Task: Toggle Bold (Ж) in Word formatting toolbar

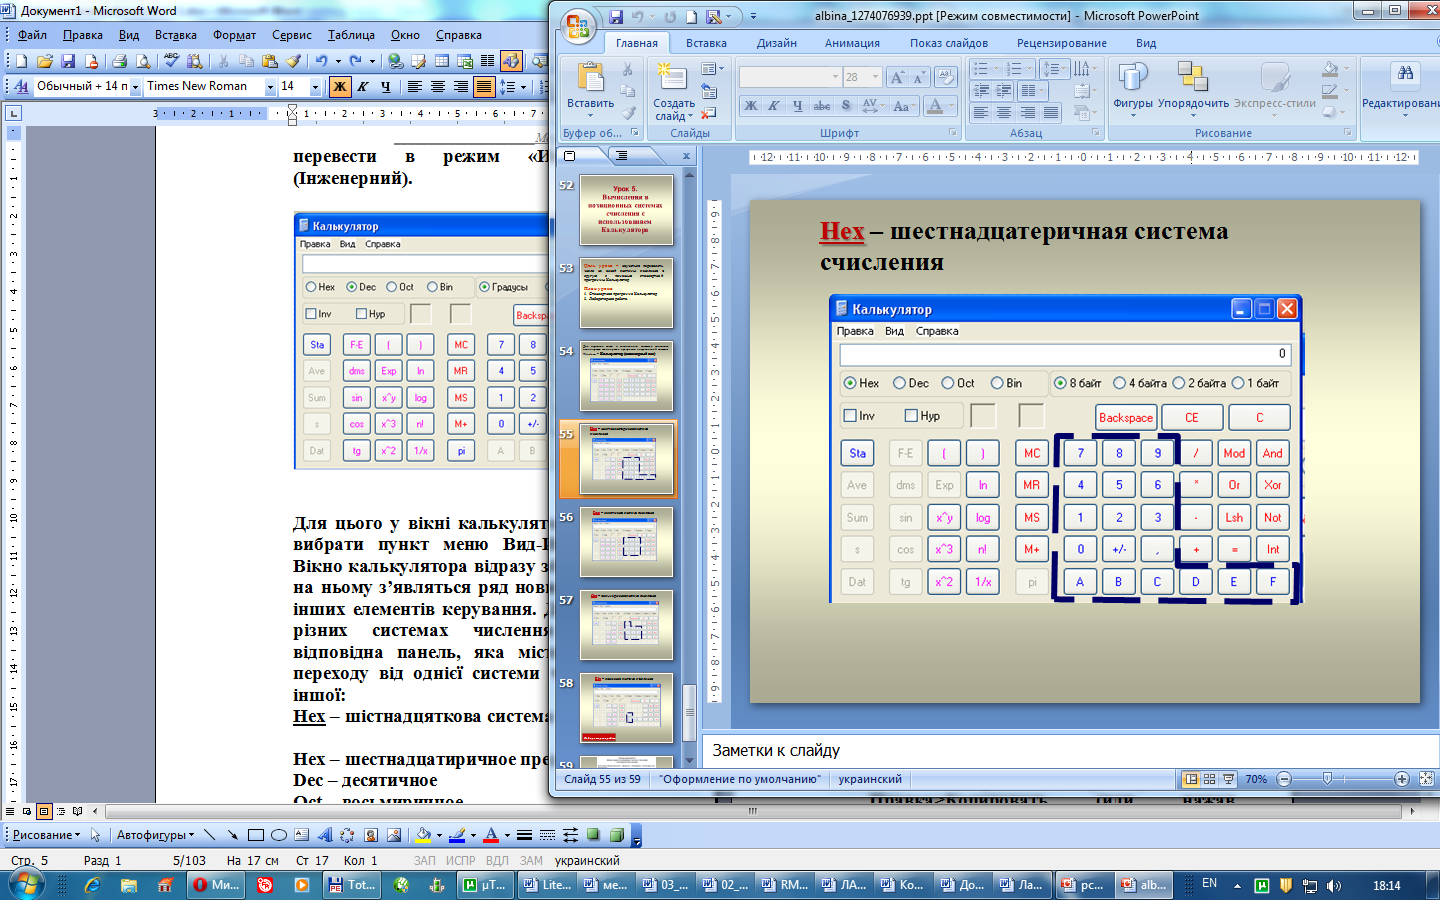Action: click(340, 87)
